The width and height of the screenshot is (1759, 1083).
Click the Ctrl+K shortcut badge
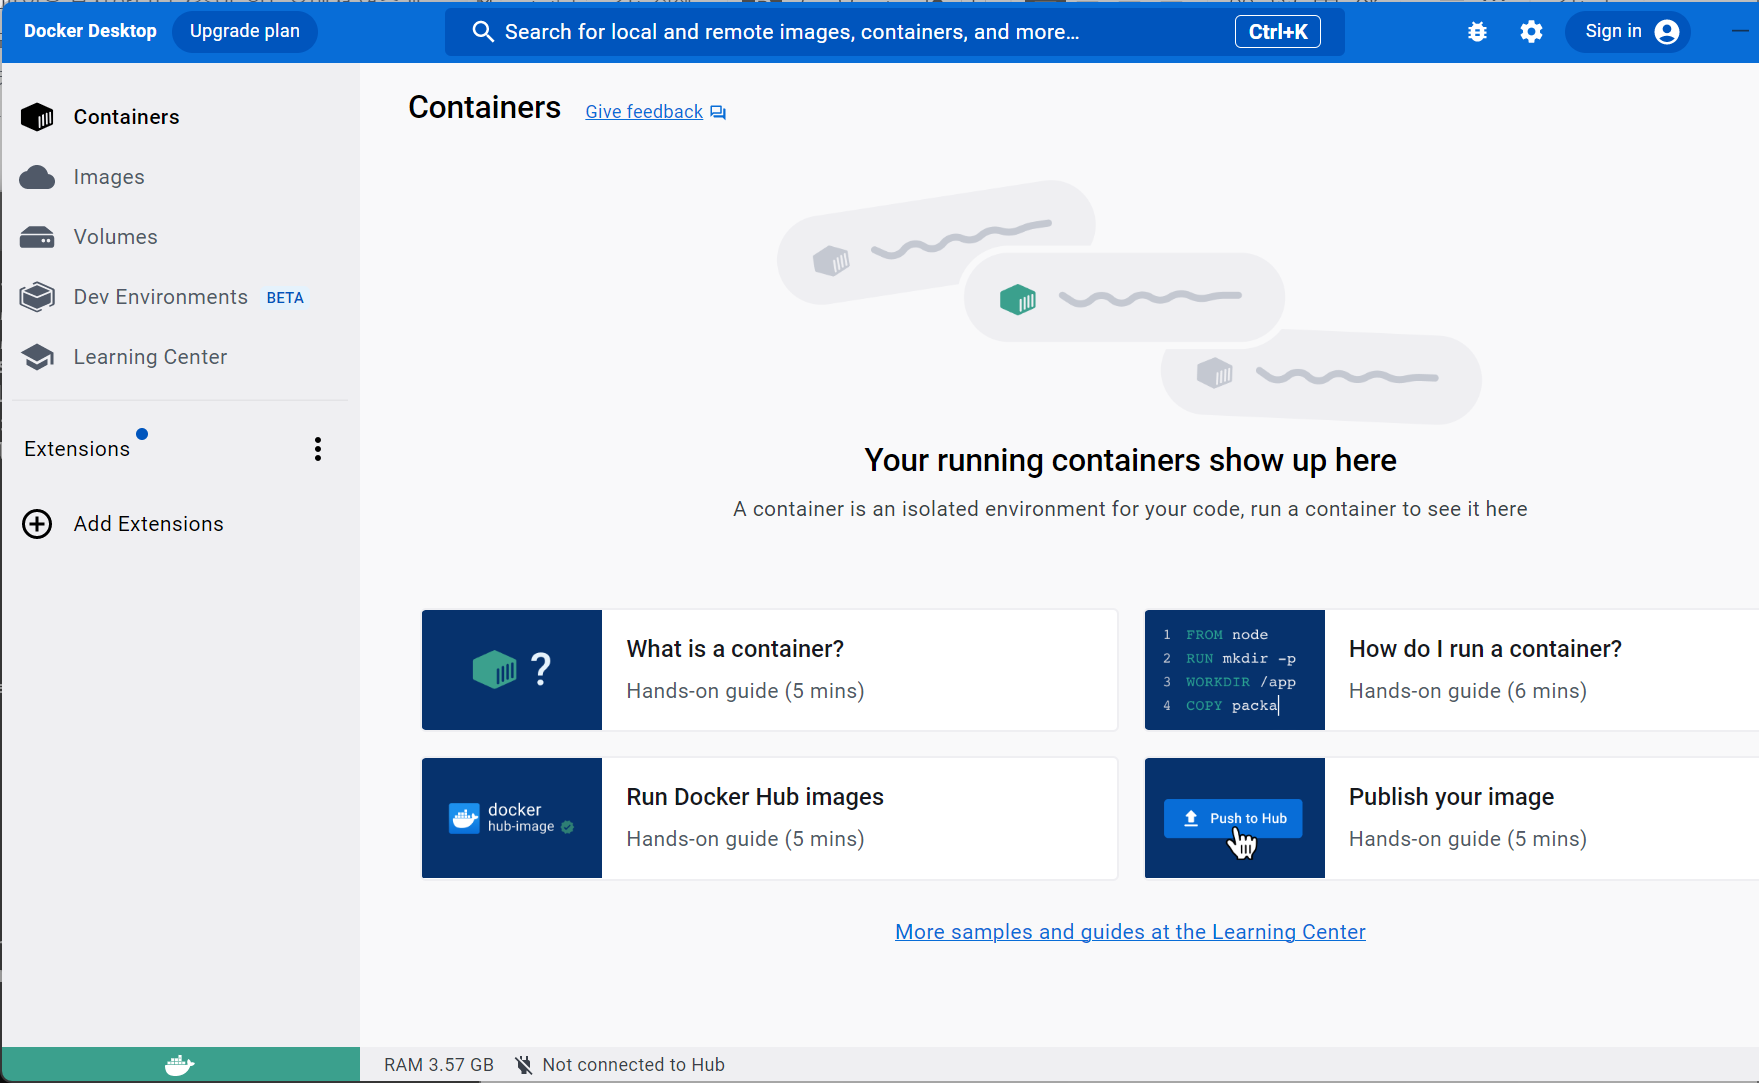tap(1278, 32)
